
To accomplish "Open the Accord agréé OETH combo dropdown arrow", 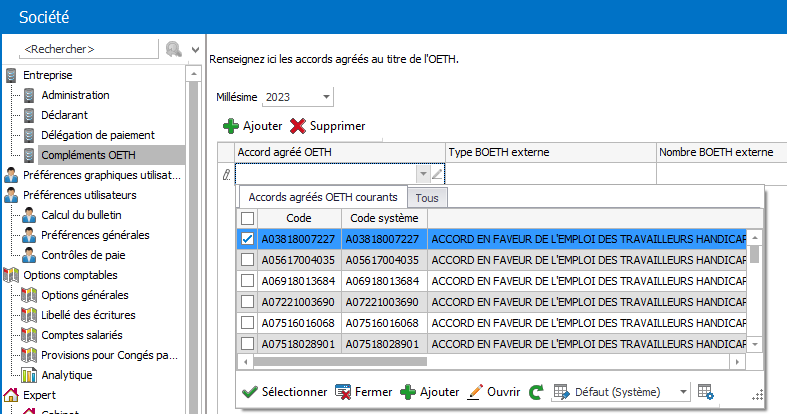I will tap(423, 174).
